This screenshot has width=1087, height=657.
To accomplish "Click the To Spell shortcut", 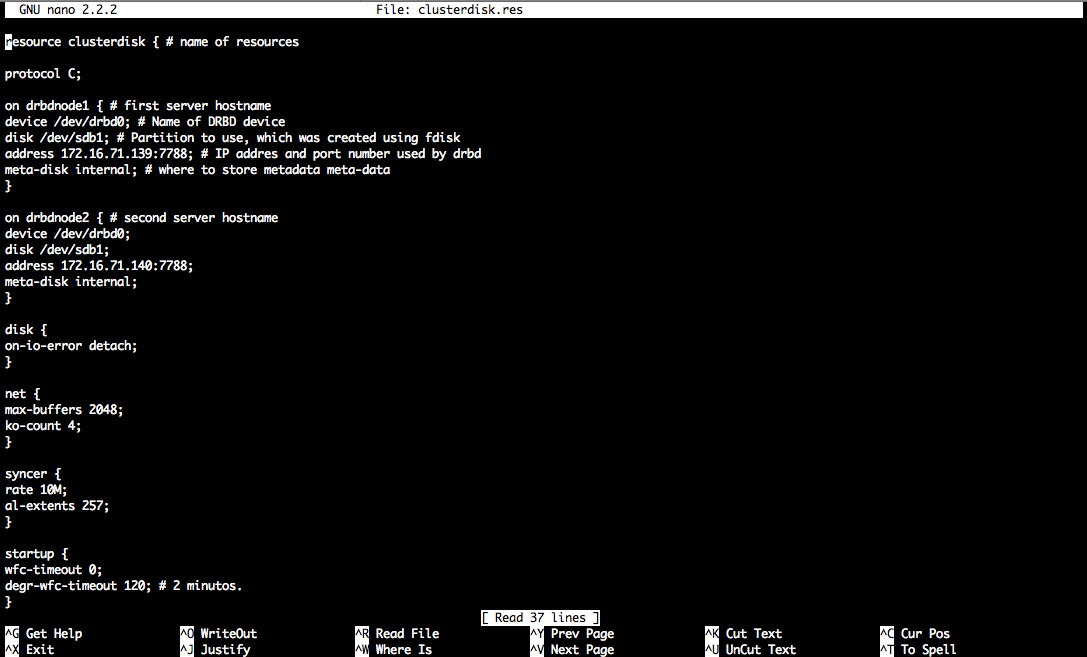I will pyautogui.click(x=919, y=649).
